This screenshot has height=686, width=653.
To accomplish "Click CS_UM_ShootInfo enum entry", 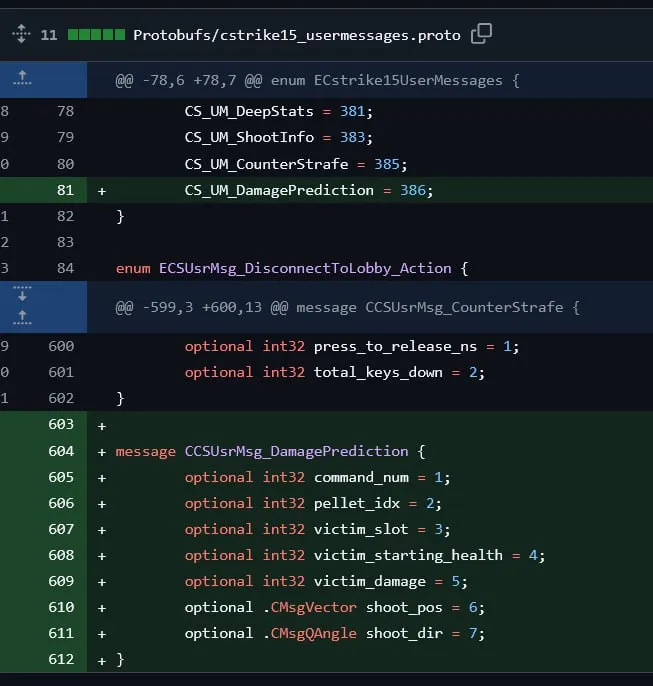I will click(249, 137).
